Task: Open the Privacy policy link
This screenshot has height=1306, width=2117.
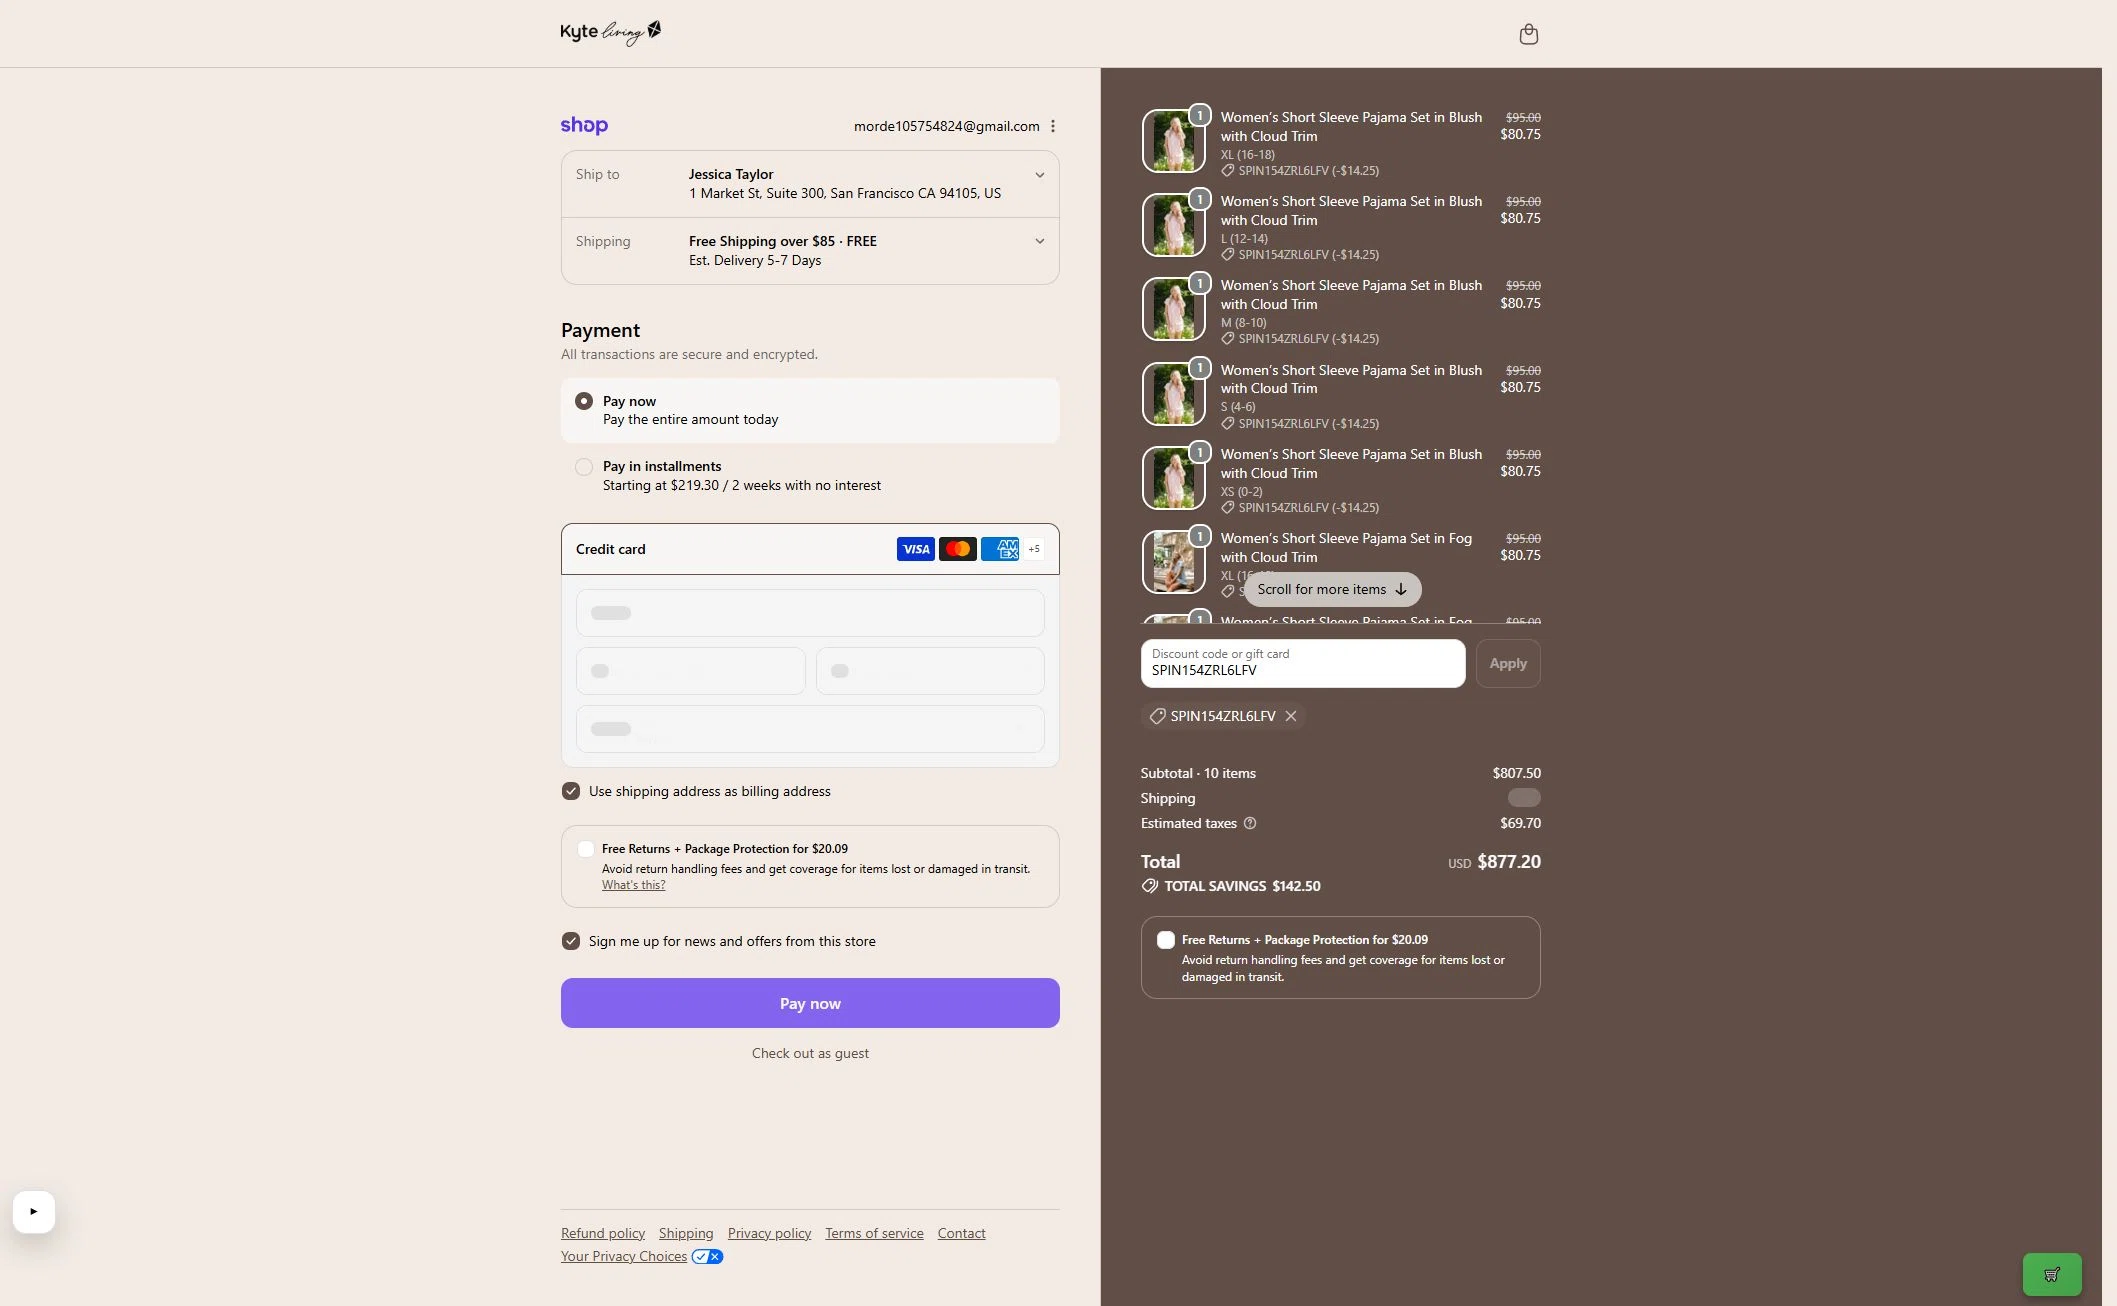Action: pos(769,1233)
